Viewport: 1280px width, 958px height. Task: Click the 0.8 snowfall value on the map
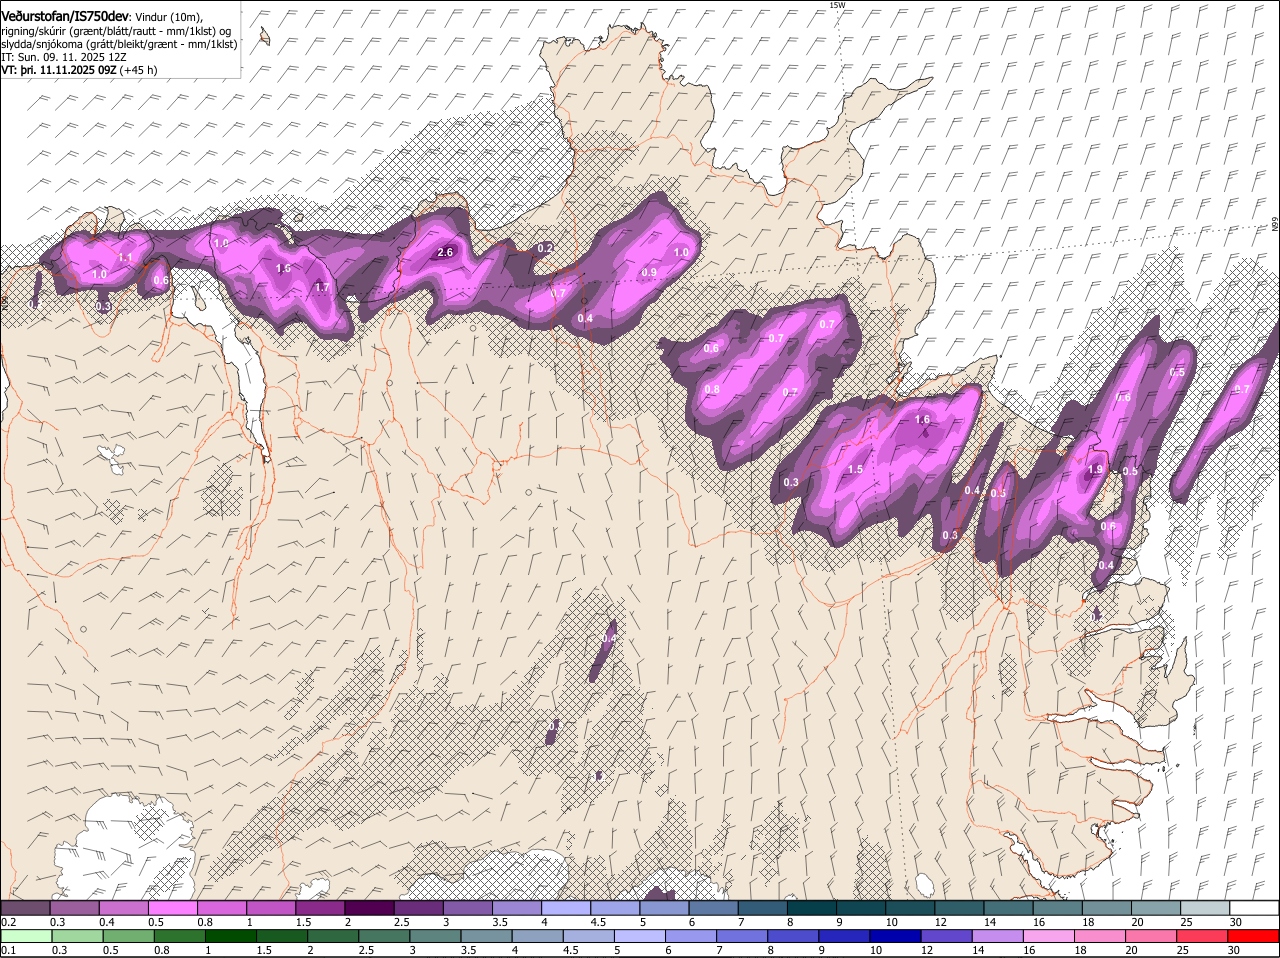click(x=712, y=389)
